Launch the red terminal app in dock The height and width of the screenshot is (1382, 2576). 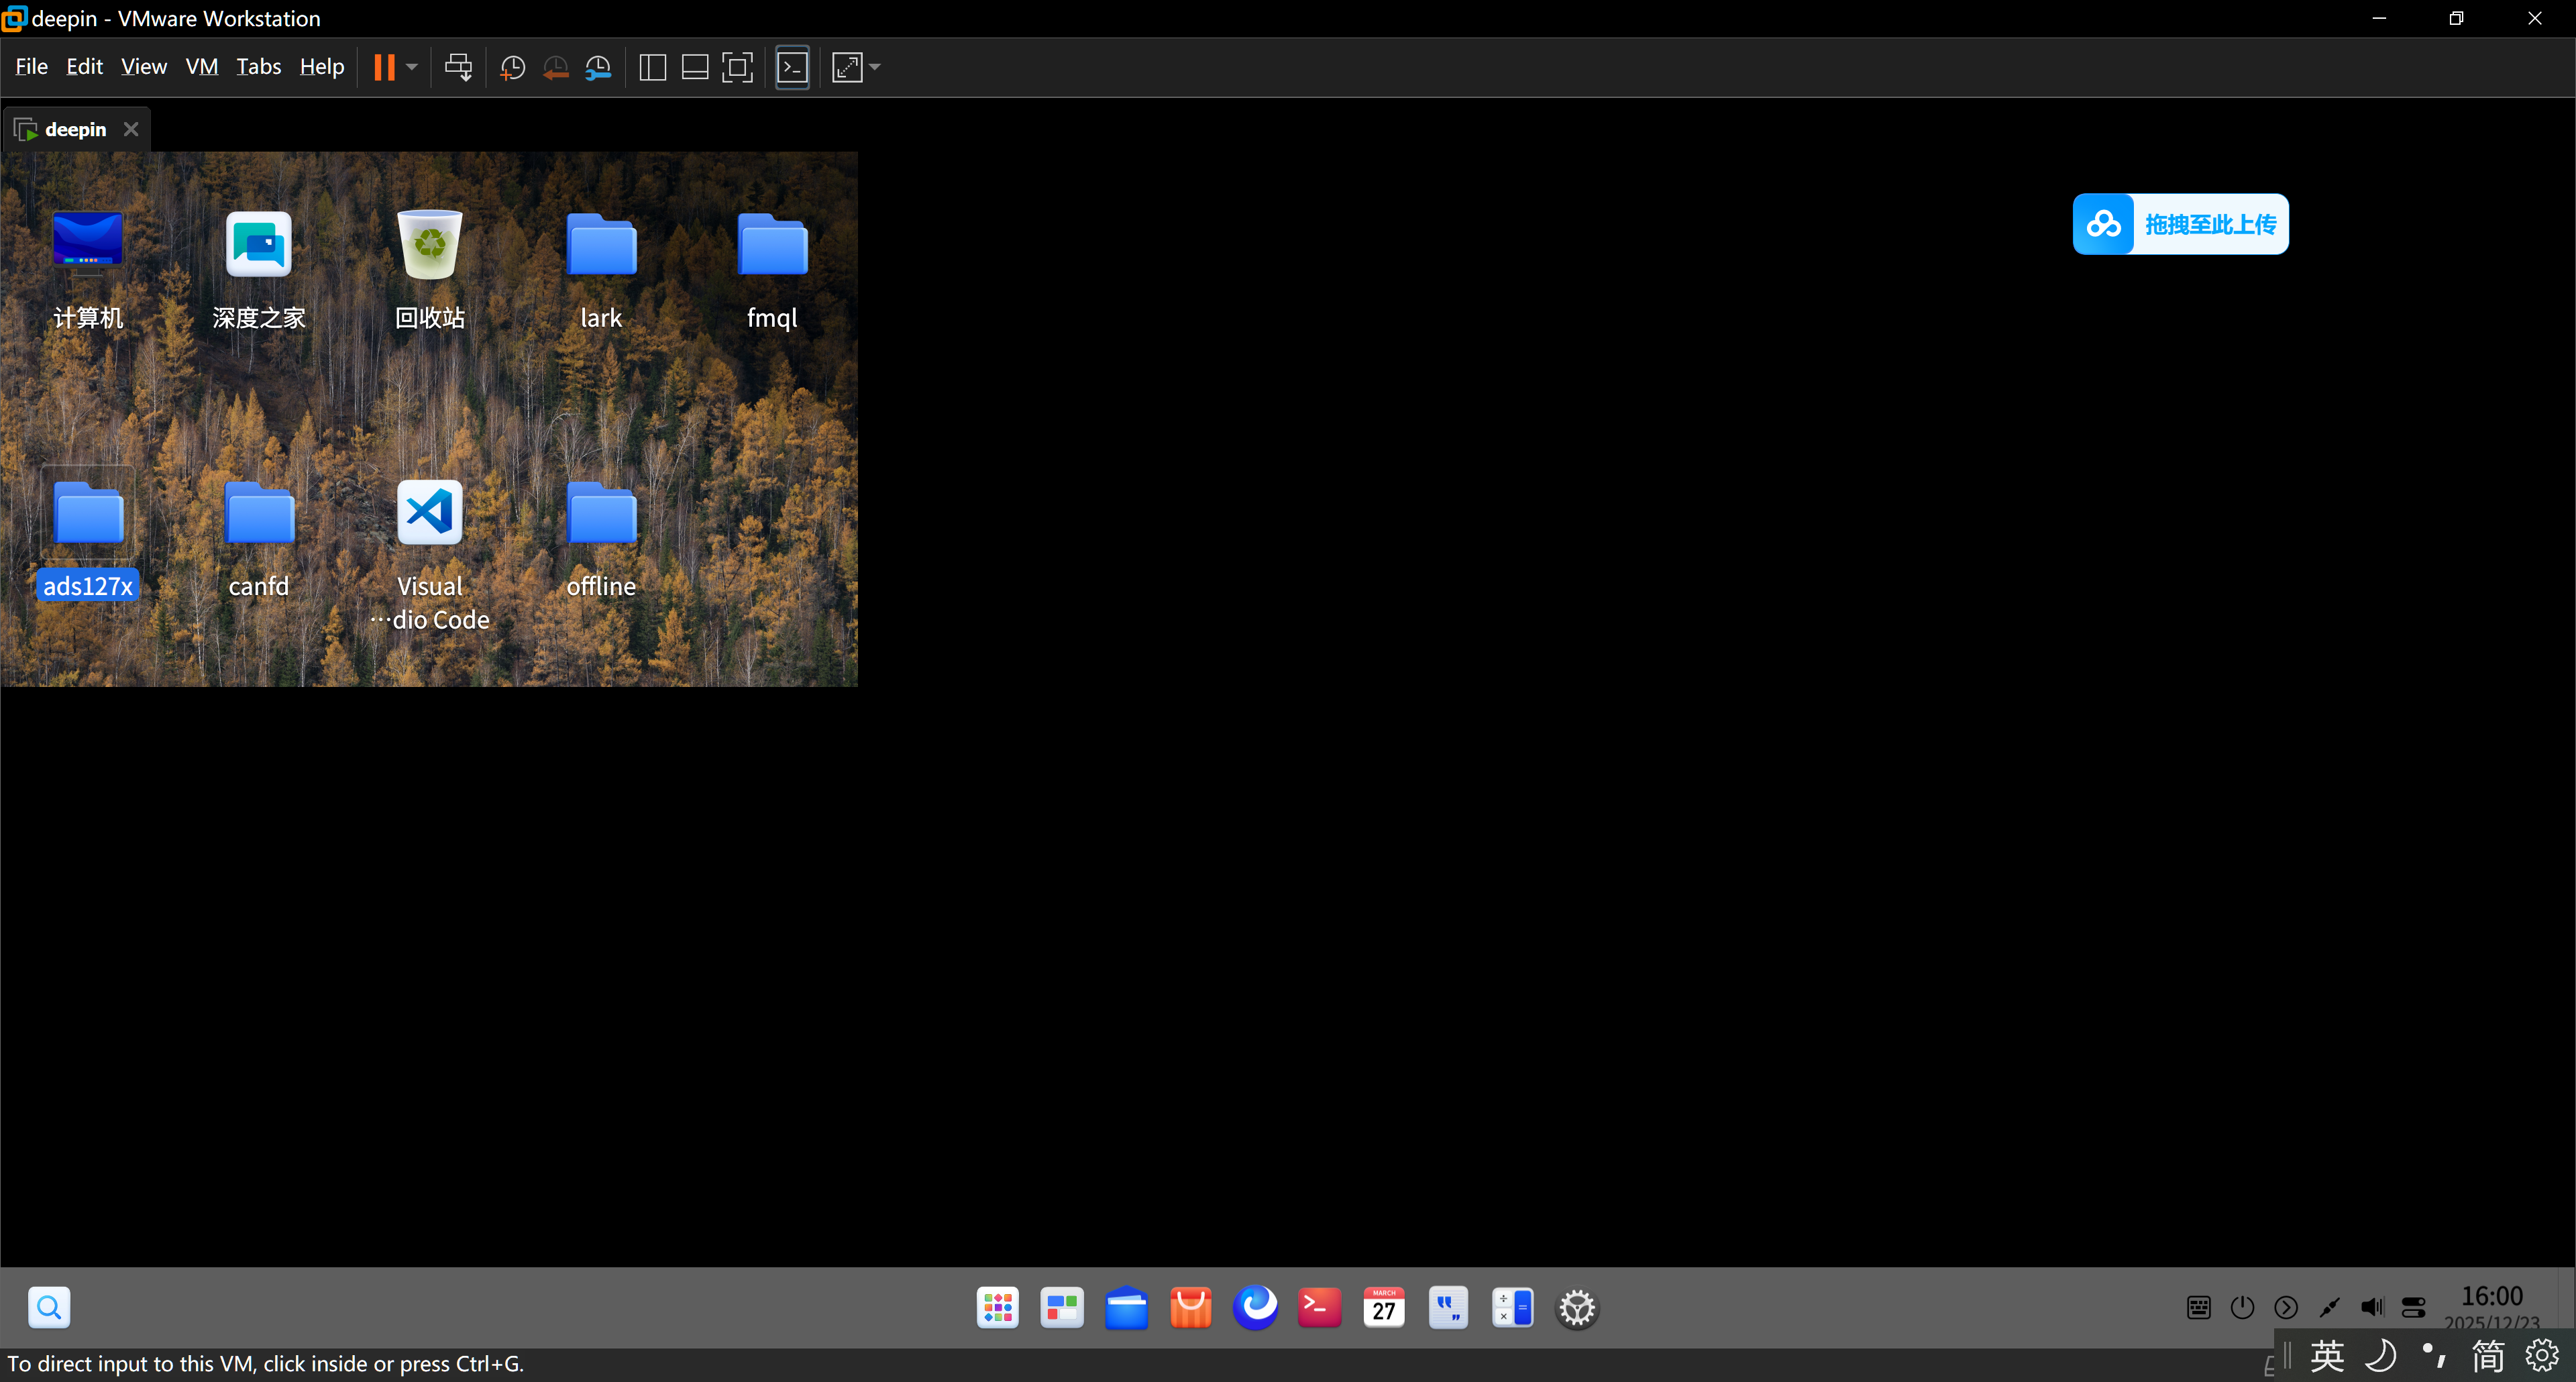click(1319, 1307)
